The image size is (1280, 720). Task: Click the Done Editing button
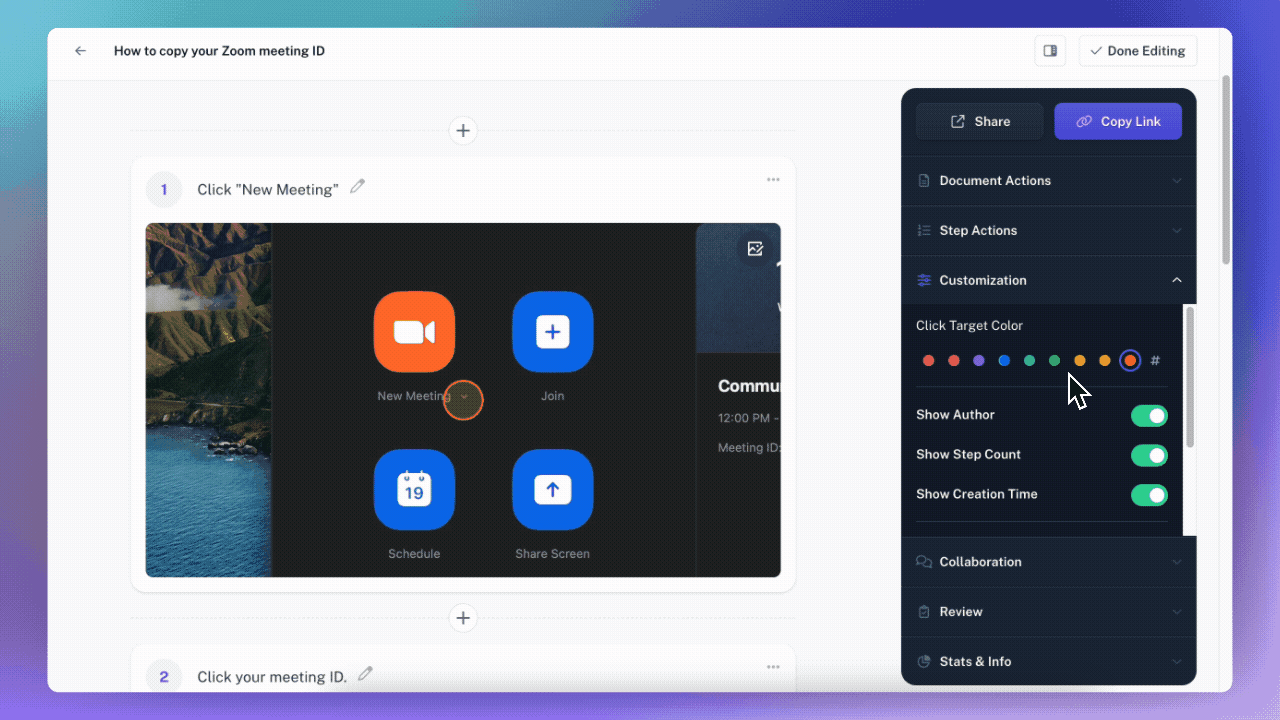point(1138,51)
